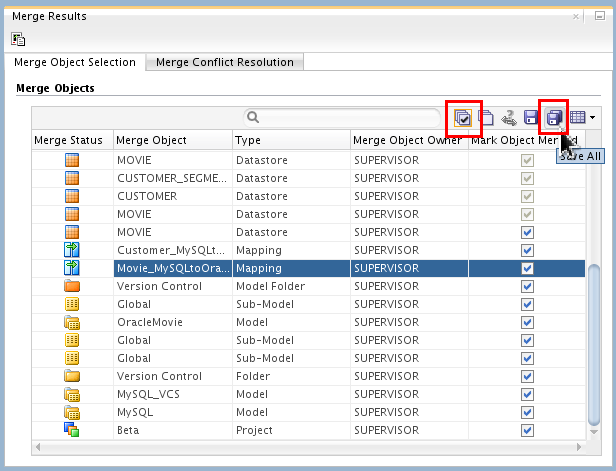Image resolution: width=616 pixels, height=471 pixels.
Task: Uncheck Mark Object Merged for Movie_MySQLtoOracle mapping
Action: tap(527, 269)
